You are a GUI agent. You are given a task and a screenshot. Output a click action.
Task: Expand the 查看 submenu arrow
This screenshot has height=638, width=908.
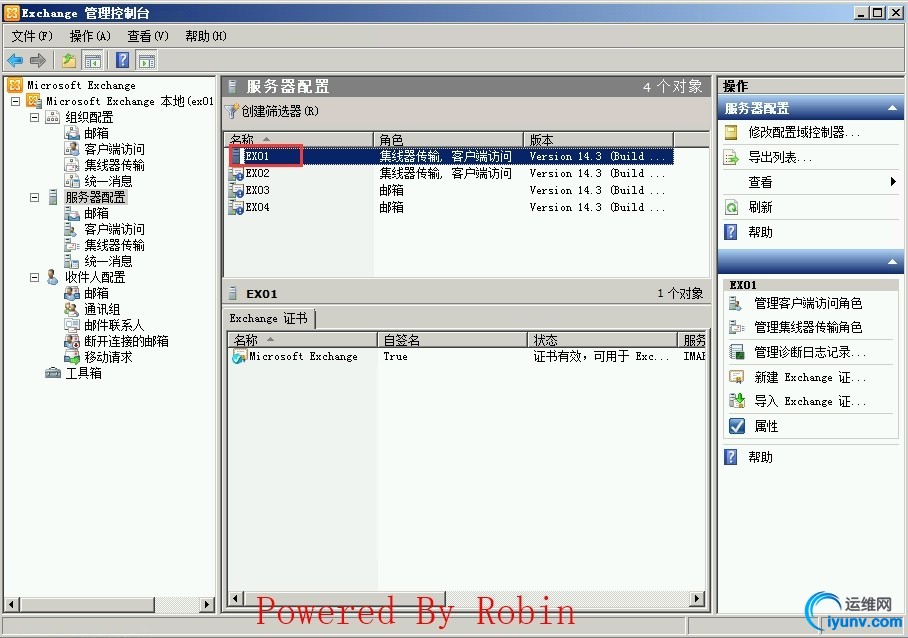tap(893, 182)
